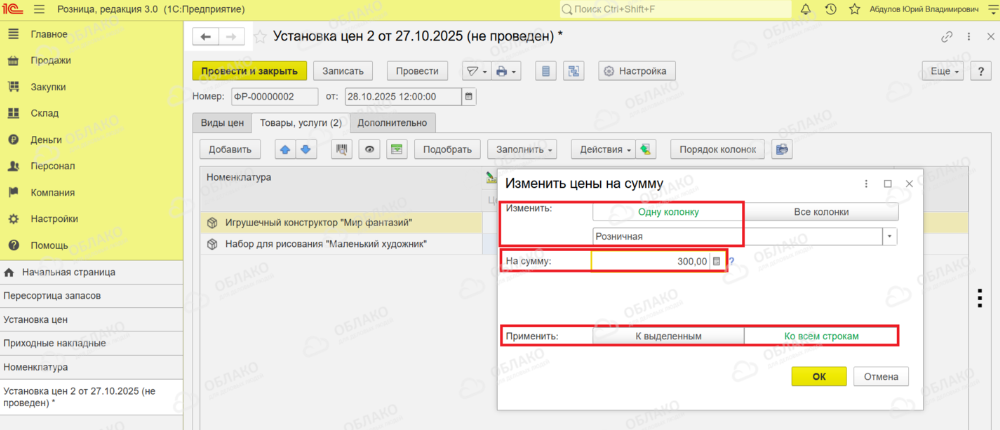Open dialog options three-dot menu
Screen dimensions: 1000x430
pyautogui.click(x=866, y=184)
